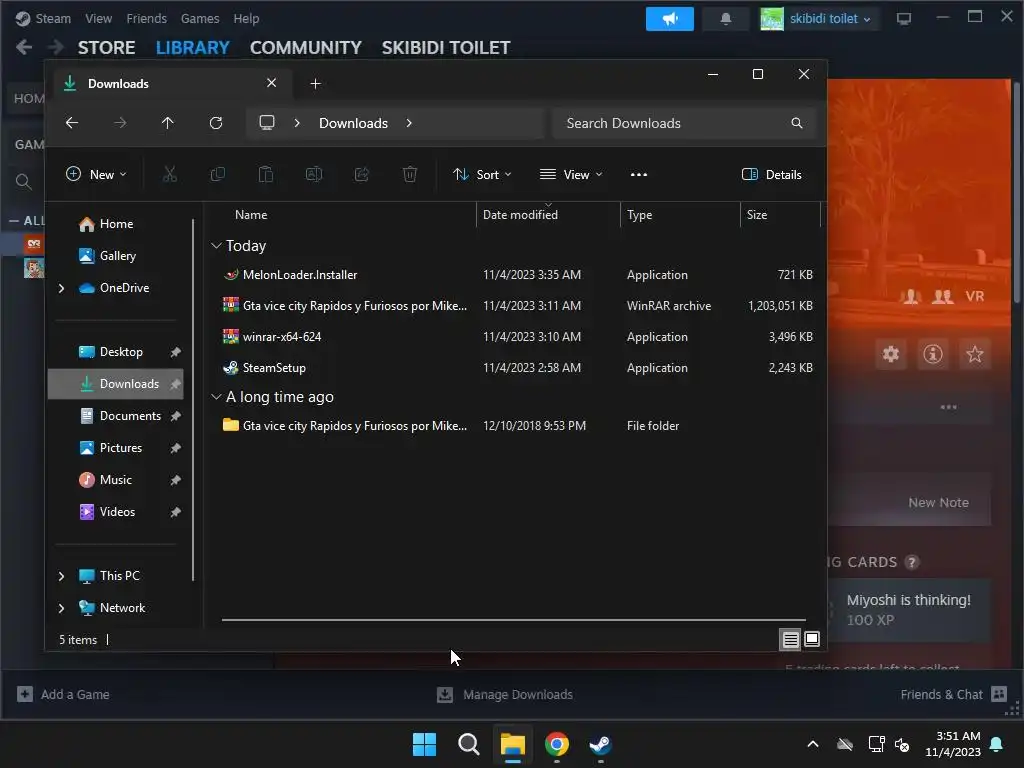Click the Delete trash can icon
The height and width of the screenshot is (768, 1024).
click(x=409, y=174)
